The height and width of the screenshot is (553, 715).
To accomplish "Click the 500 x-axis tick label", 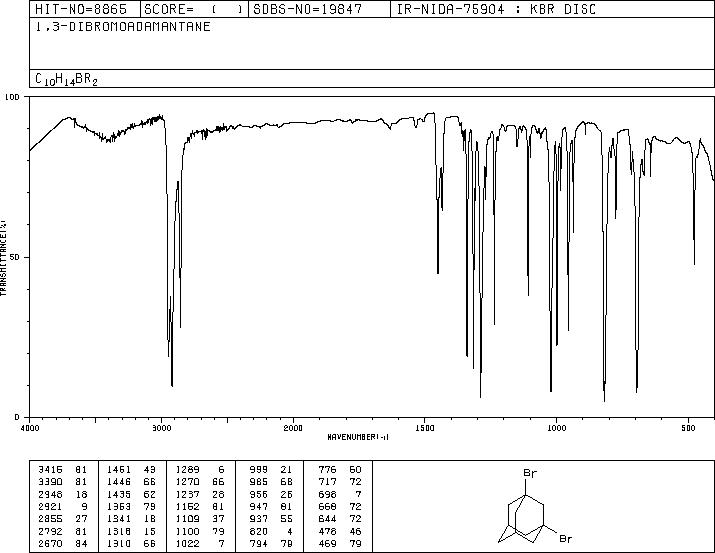I will pyautogui.click(x=689, y=428).
